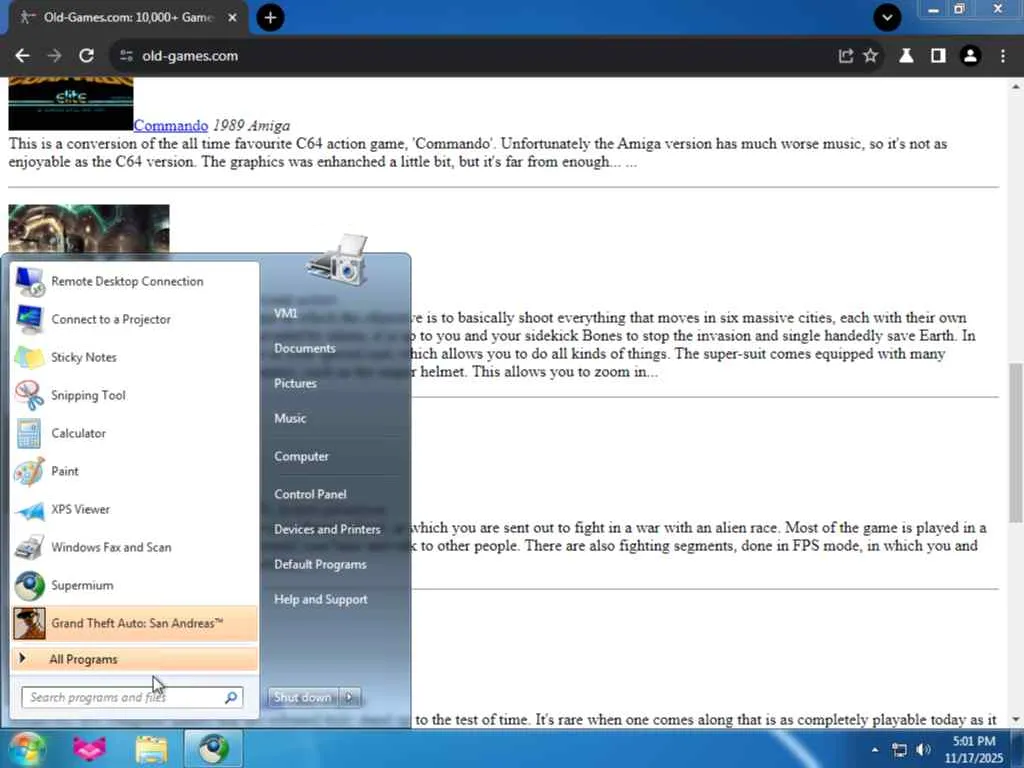Select the Old-Games.com browser tab
Viewport: 1024px width, 768px height.
coord(127,18)
